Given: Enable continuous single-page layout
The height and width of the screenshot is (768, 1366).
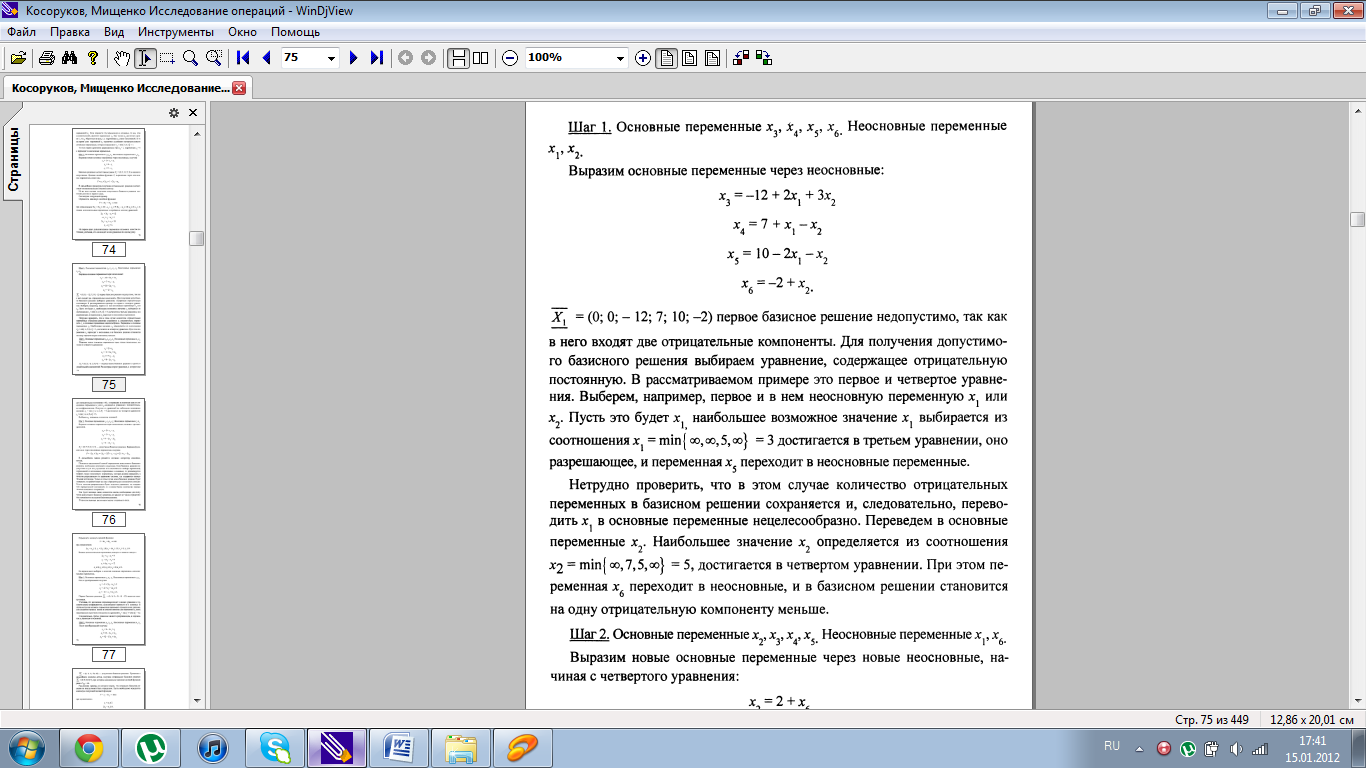Looking at the screenshot, I should click(458, 58).
